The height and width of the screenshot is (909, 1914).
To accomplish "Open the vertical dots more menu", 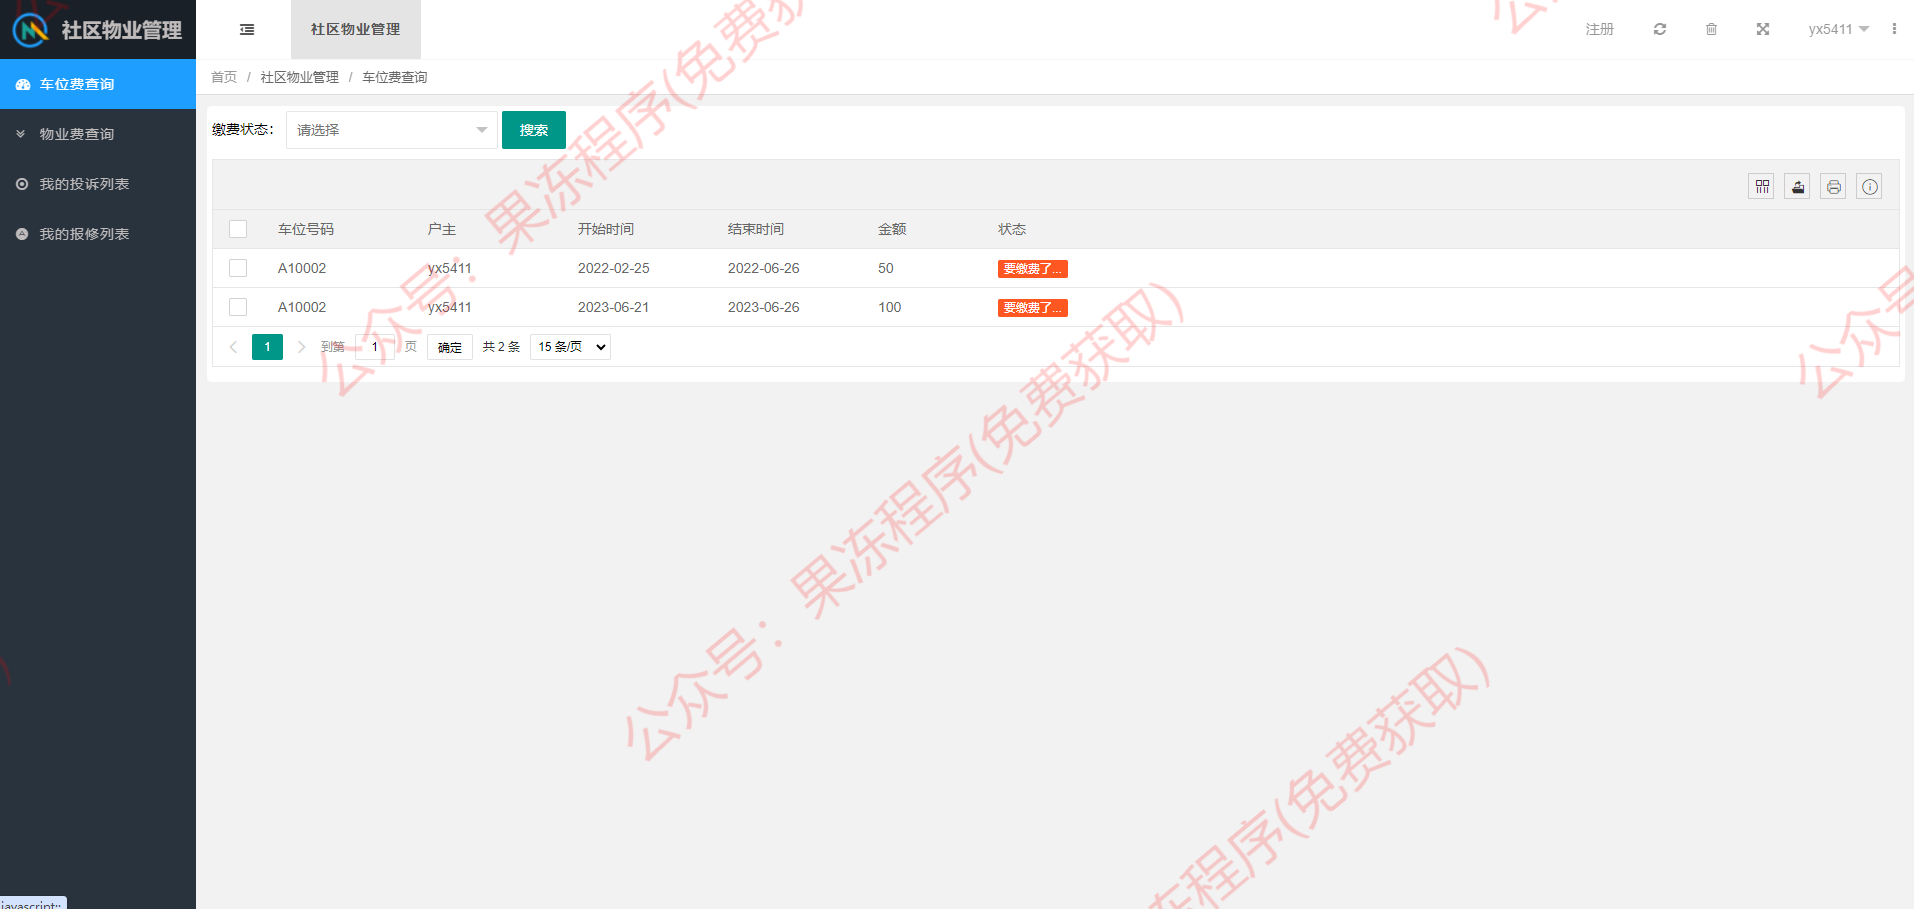I will tap(1894, 29).
